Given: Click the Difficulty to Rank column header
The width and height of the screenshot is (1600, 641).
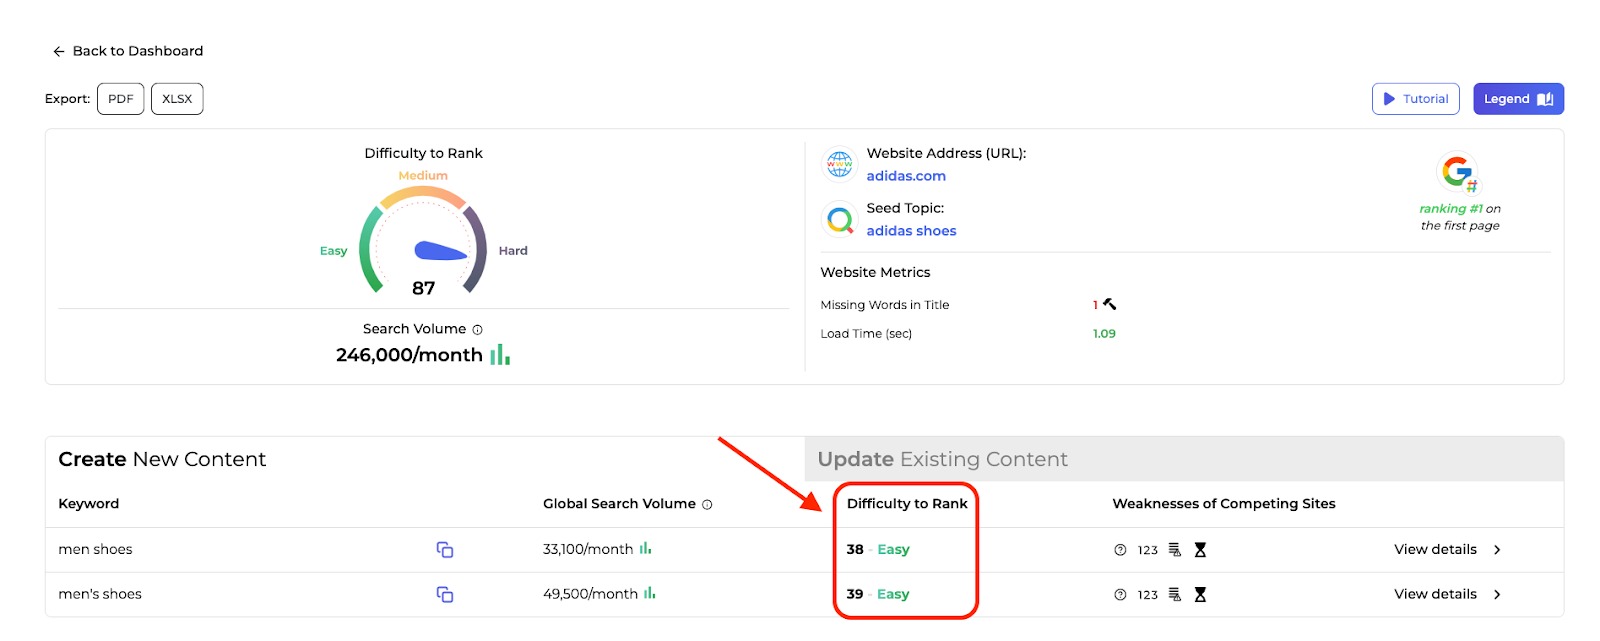Looking at the screenshot, I should point(907,504).
